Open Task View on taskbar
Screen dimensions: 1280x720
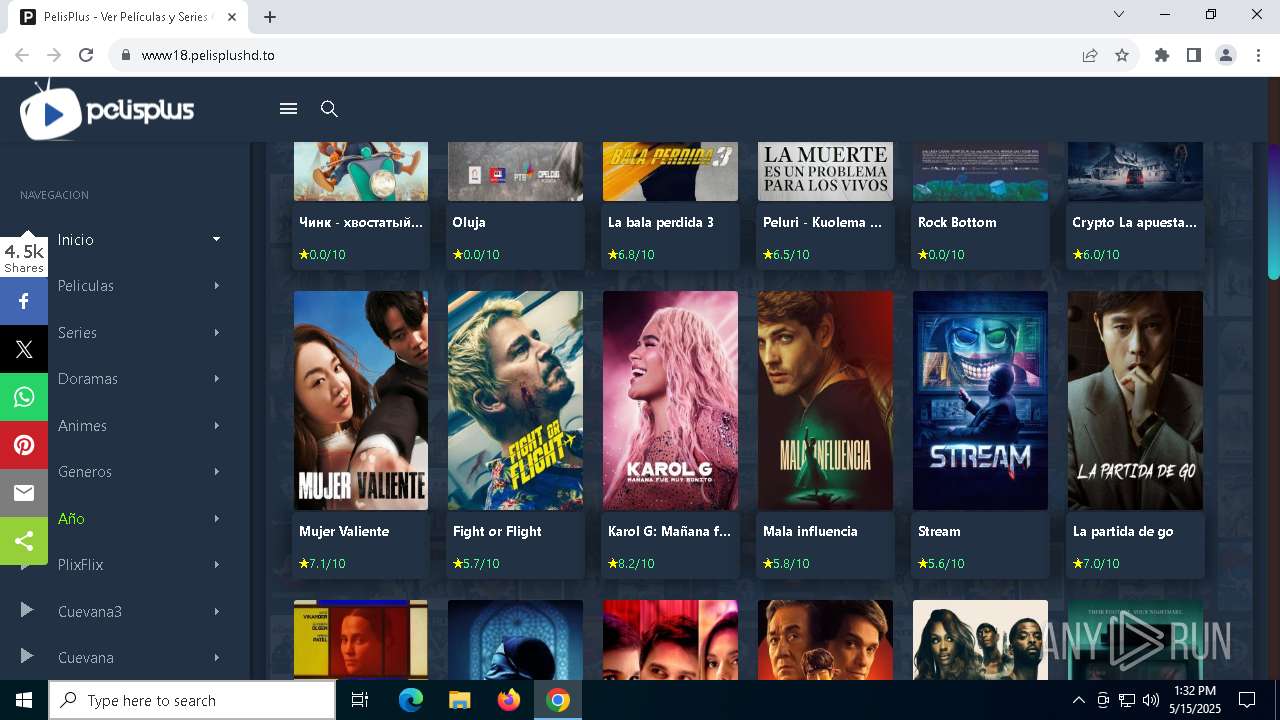coord(360,700)
